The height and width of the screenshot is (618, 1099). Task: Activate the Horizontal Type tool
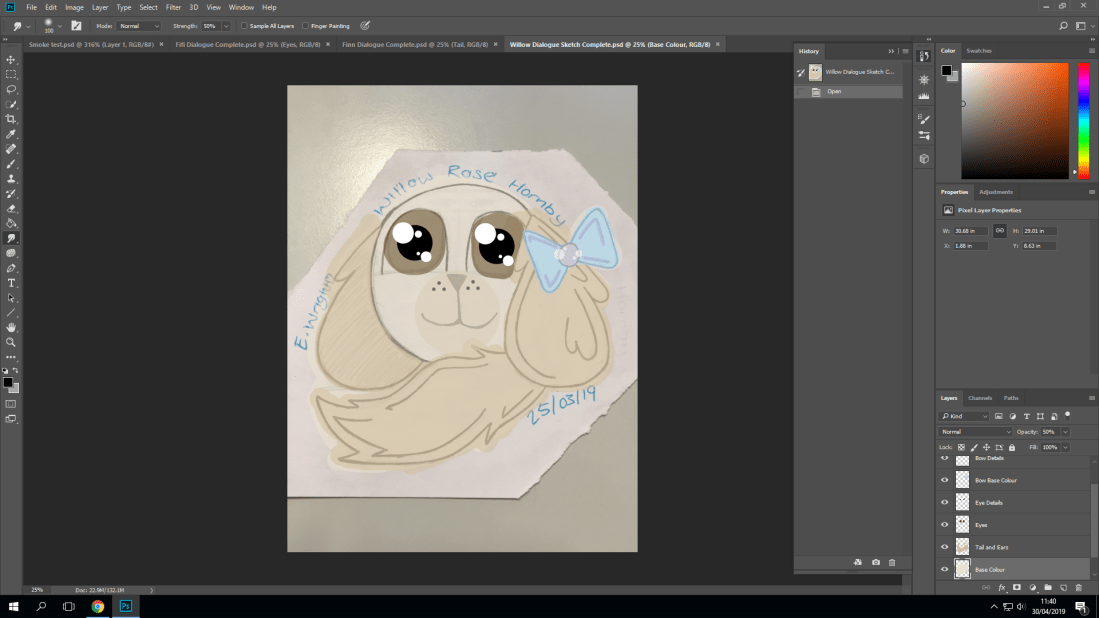point(11,283)
